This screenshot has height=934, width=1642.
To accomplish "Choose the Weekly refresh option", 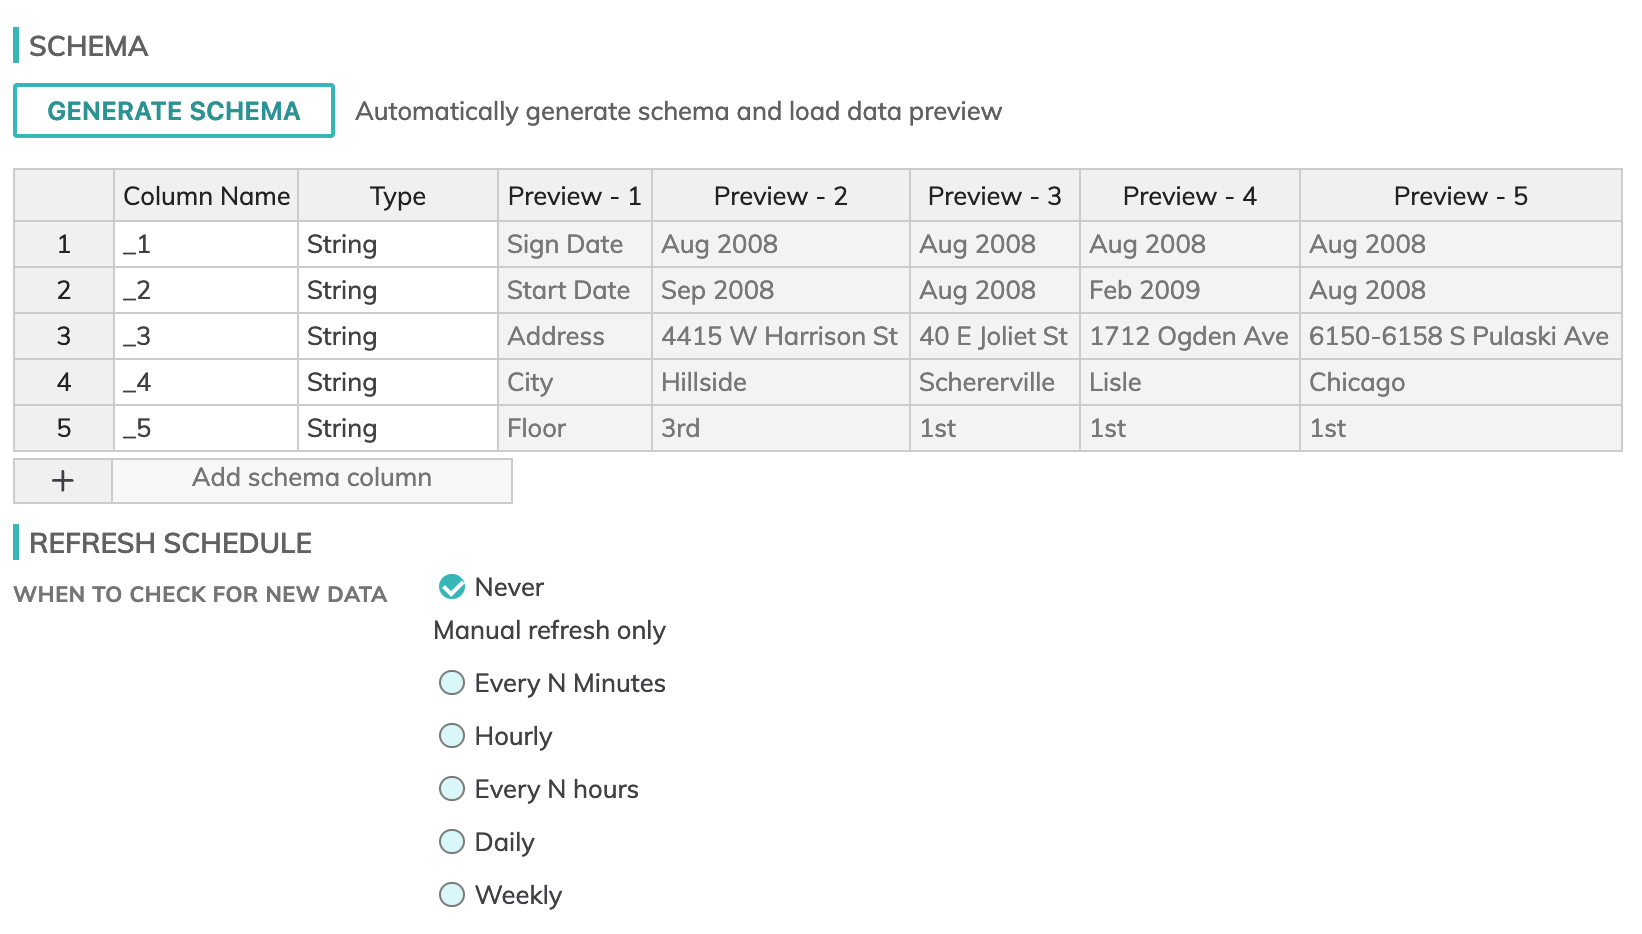I will pyautogui.click(x=452, y=895).
